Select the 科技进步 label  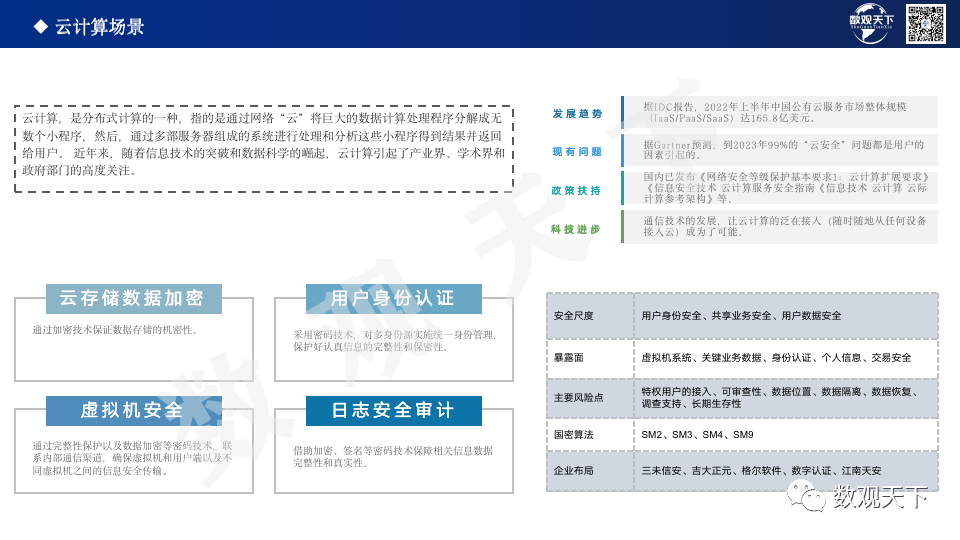click(577, 229)
